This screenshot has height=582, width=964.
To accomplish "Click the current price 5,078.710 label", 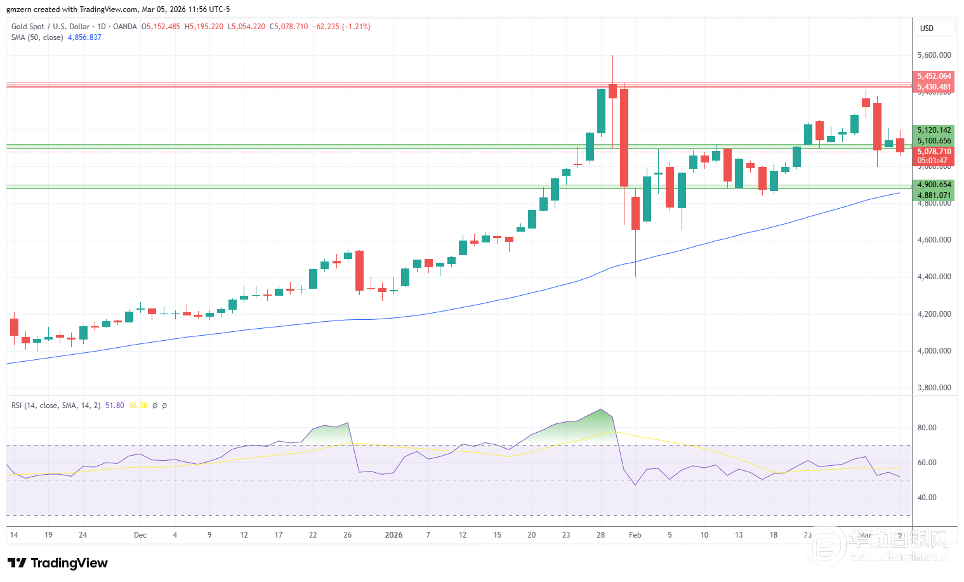I will coord(933,151).
